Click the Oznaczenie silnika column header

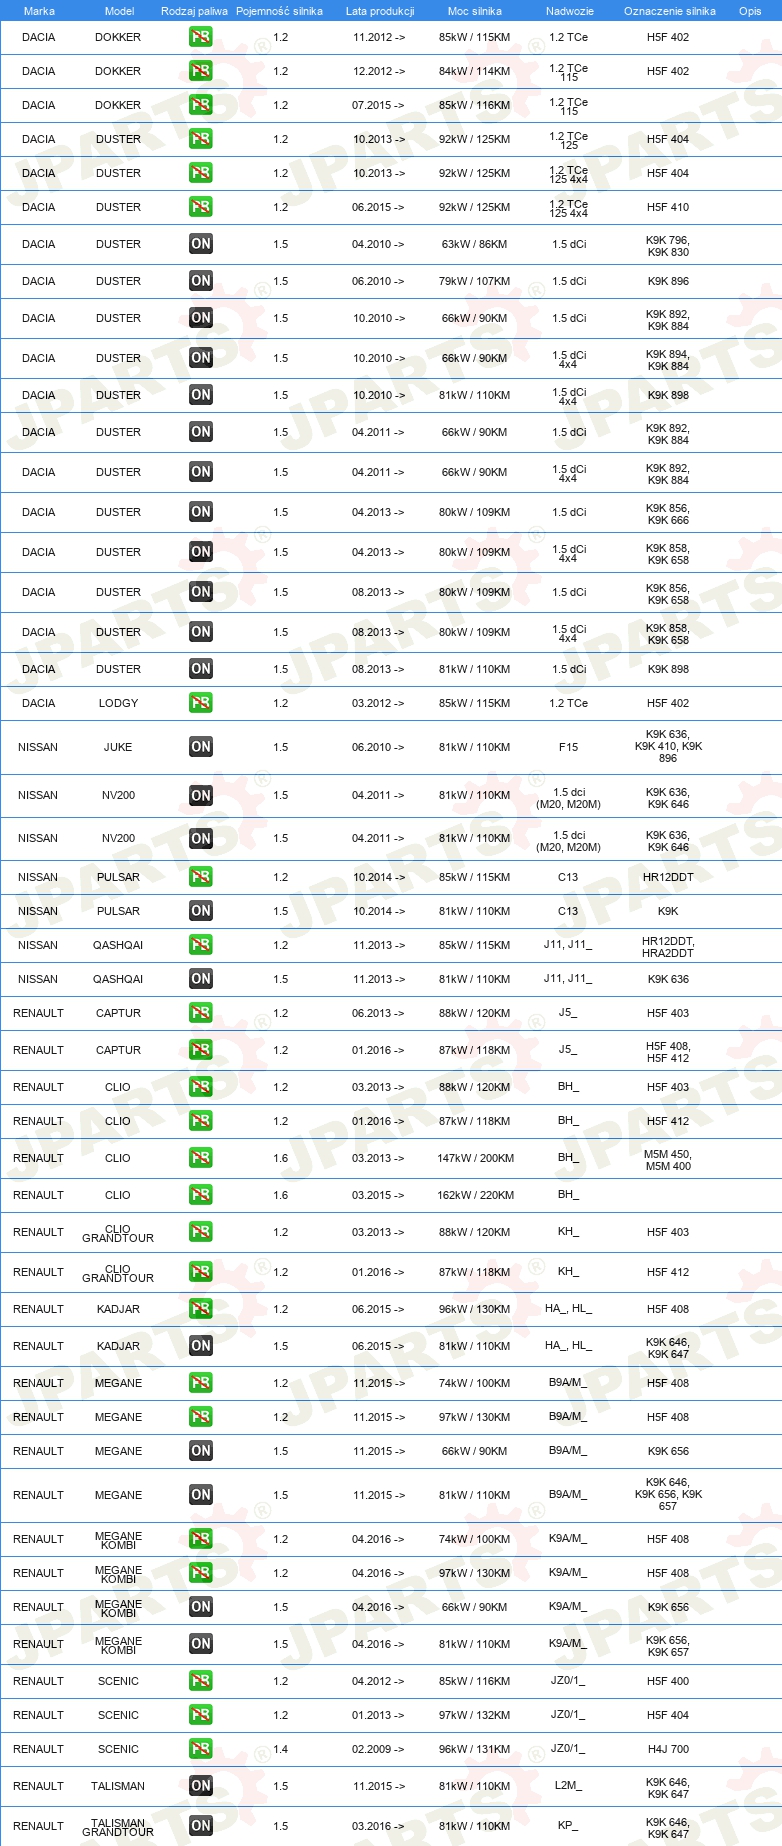coord(669,11)
